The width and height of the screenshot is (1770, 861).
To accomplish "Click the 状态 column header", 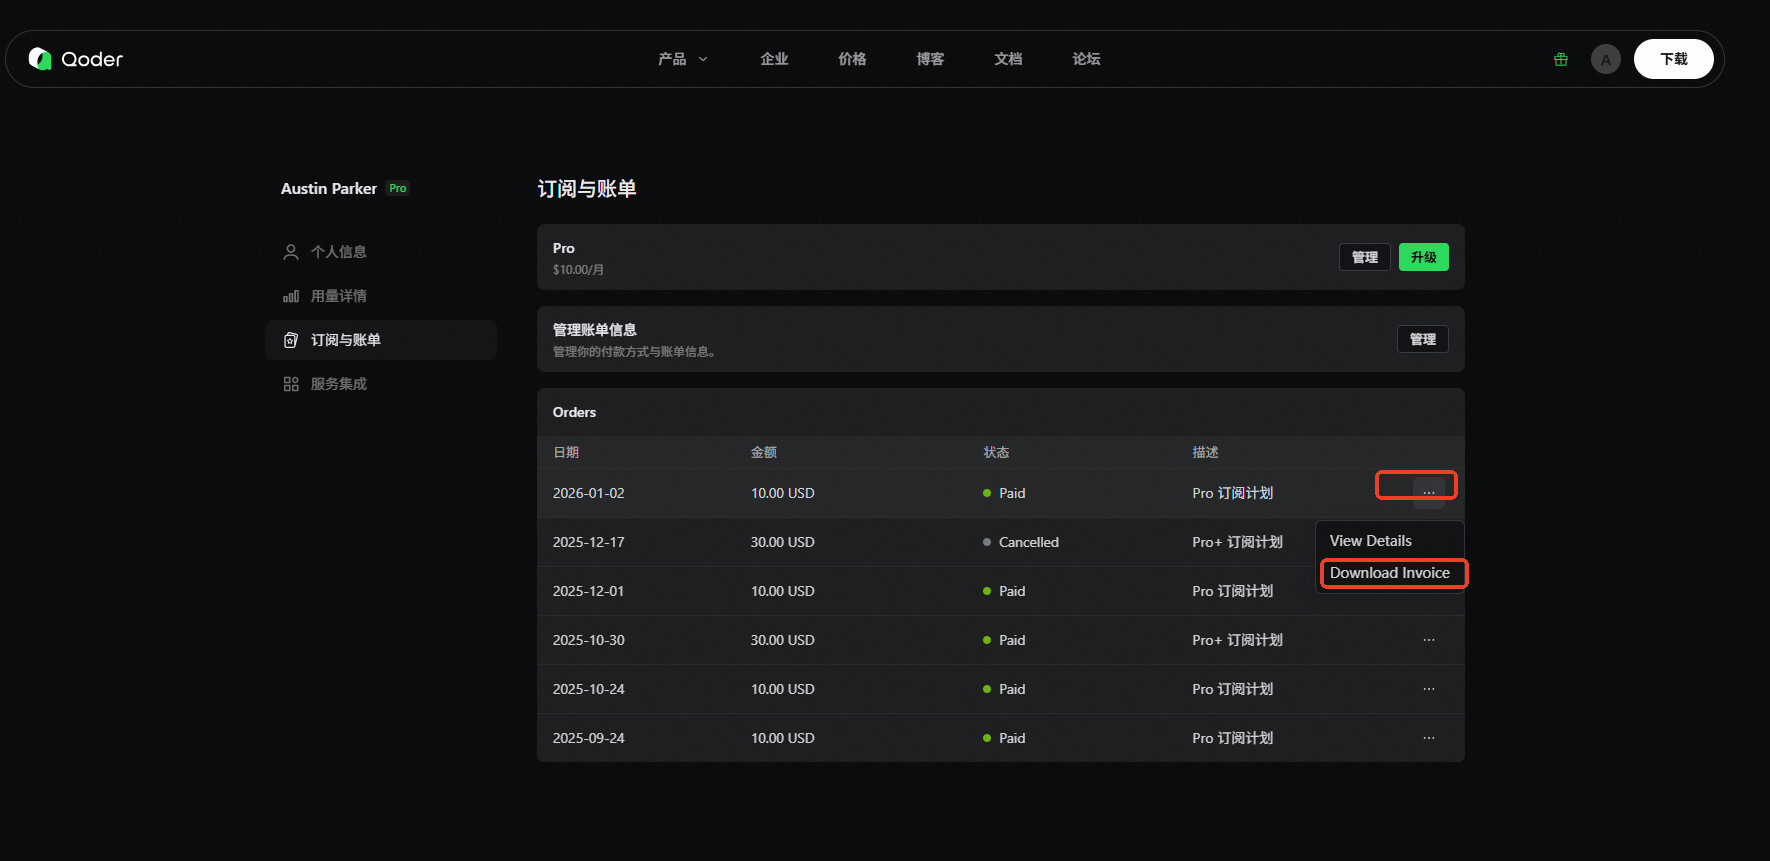I will 996,453.
